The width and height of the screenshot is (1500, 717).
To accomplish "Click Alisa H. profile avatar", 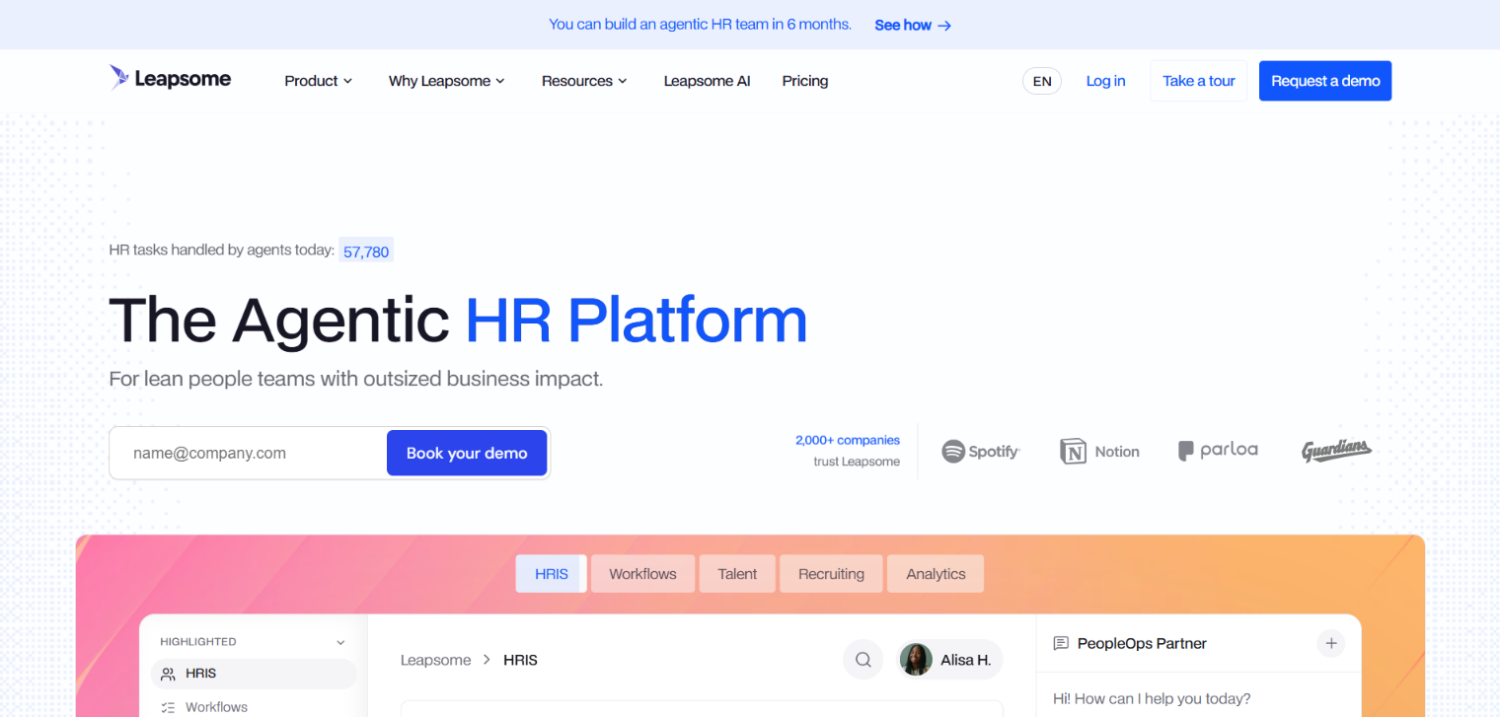I will point(917,660).
